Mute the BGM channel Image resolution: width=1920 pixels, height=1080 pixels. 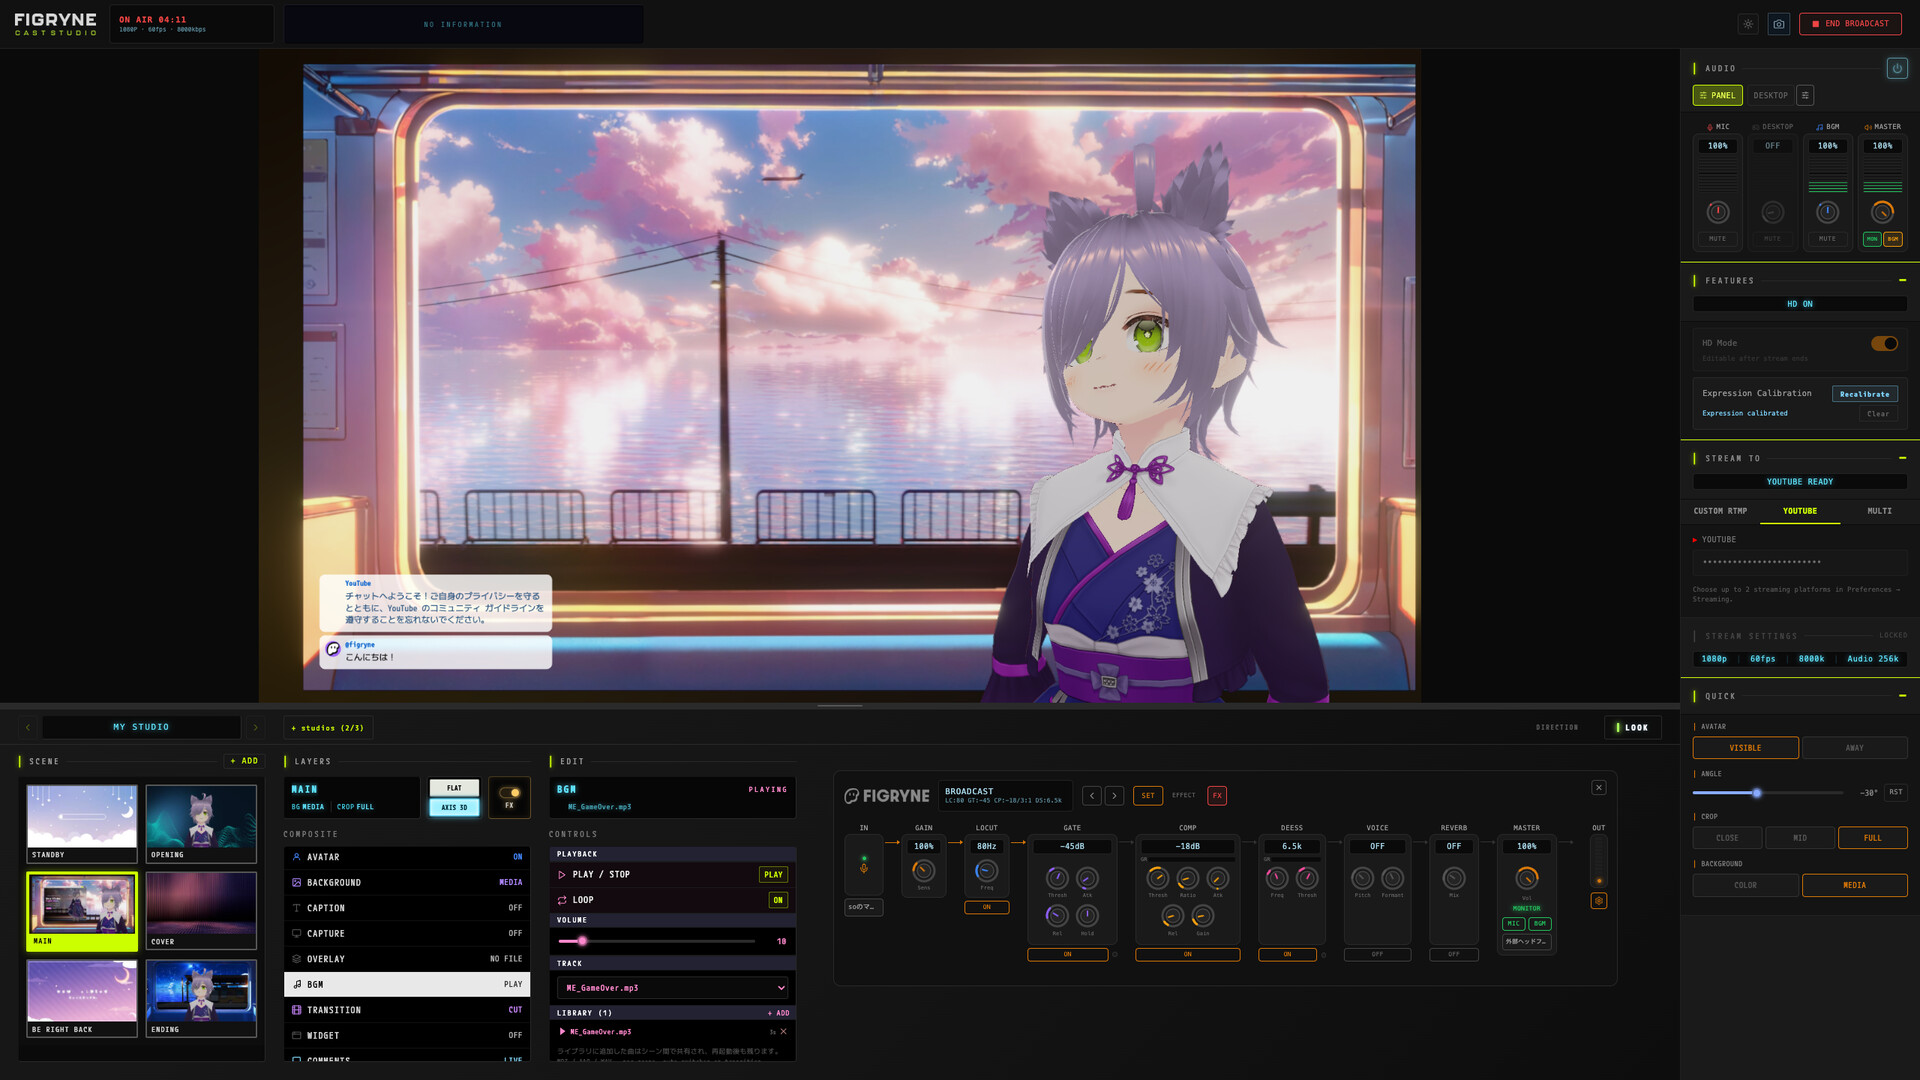[1827, 239]
